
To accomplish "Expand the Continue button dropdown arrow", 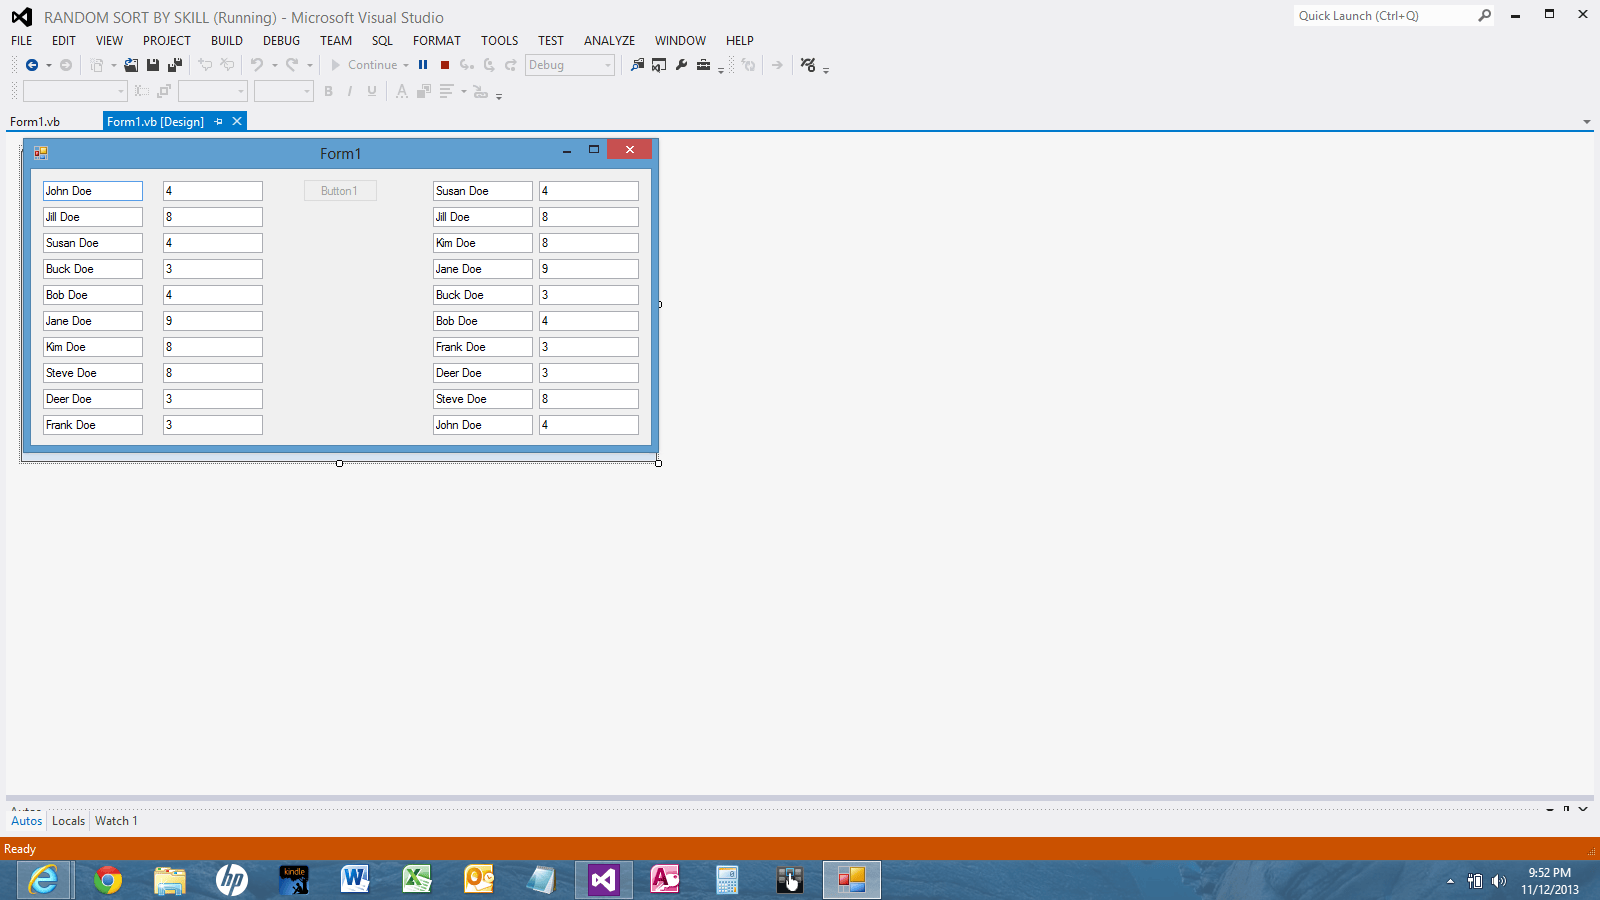I will [x=406, y=65].
